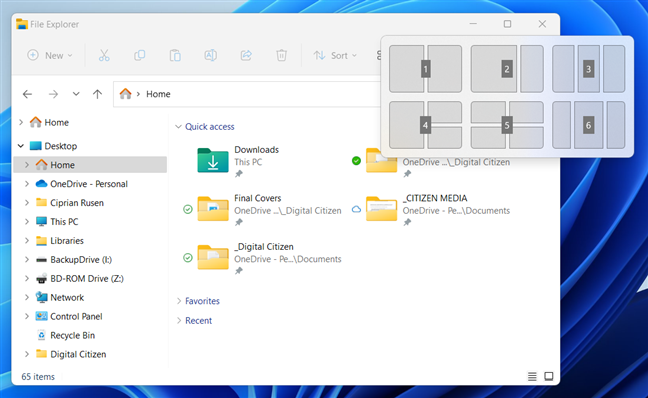
Task: Select the _CITIZEN MEDIA folder icon
Action: tap(381, 209)
